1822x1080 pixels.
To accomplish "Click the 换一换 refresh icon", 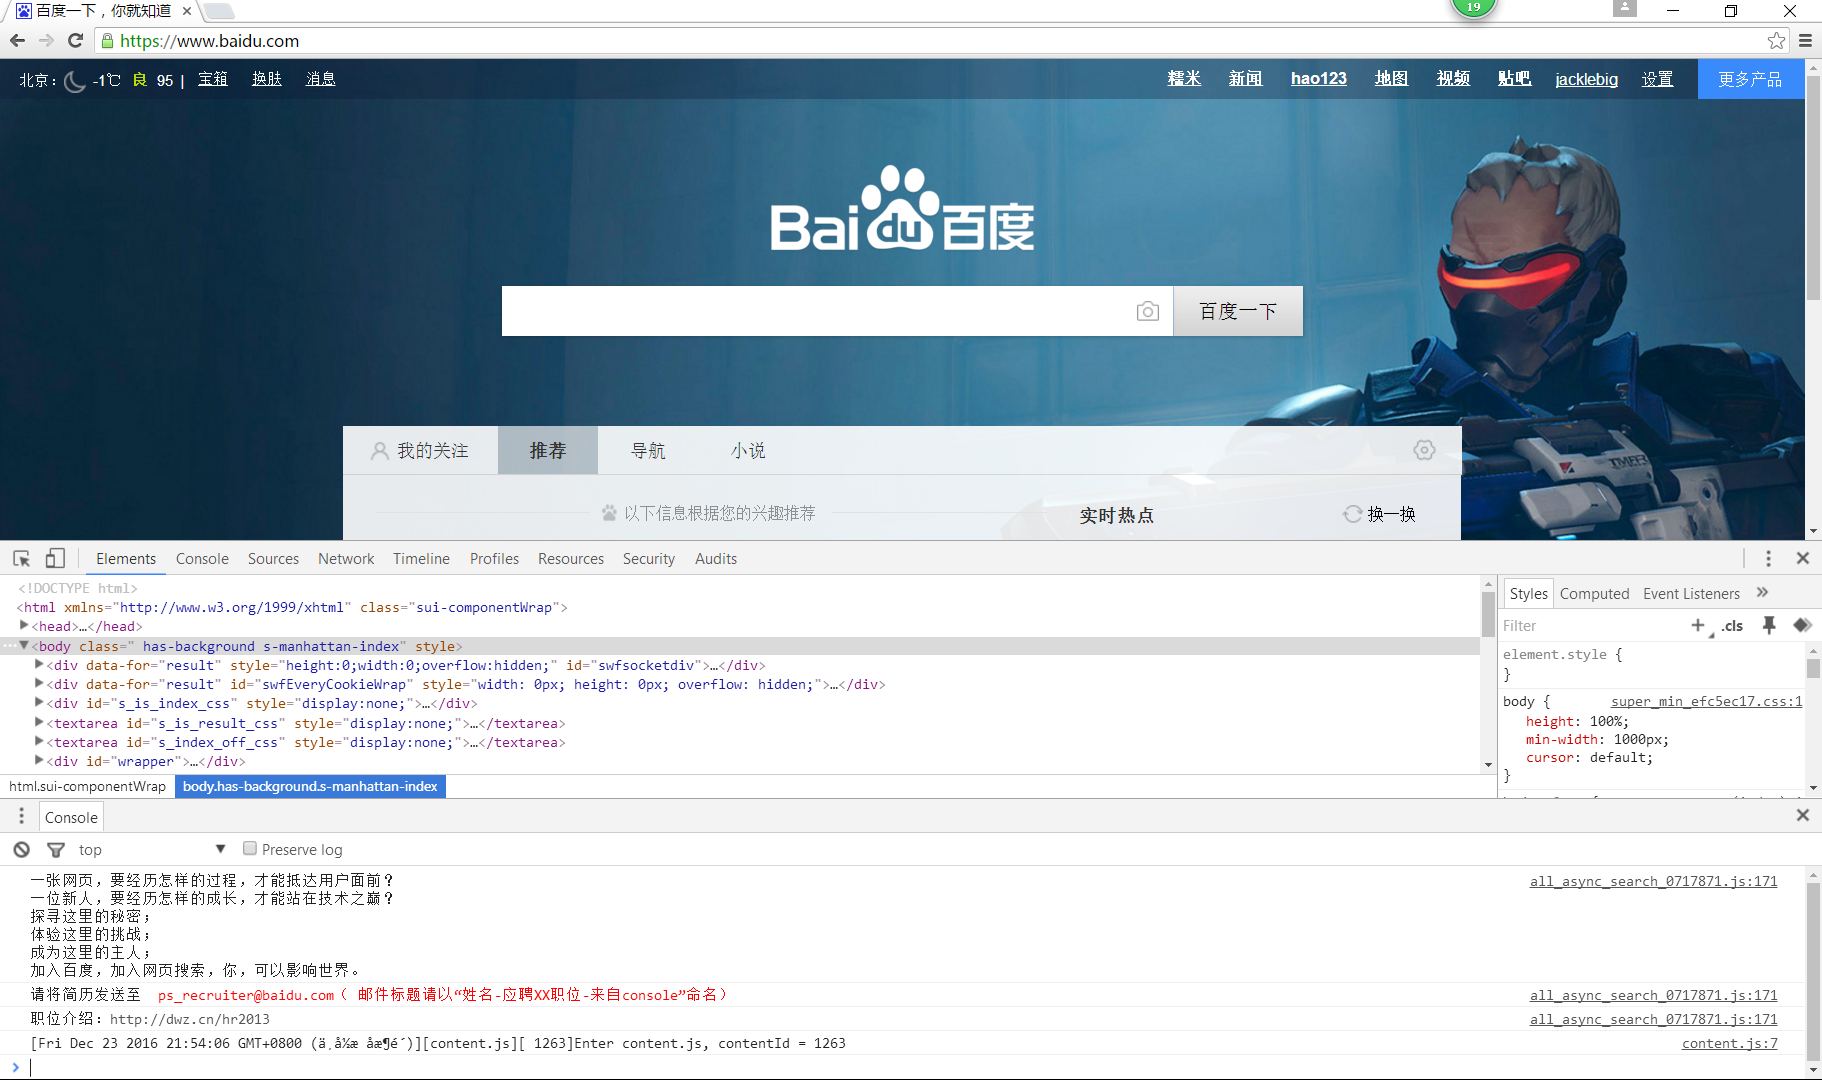I will 1352,514.
